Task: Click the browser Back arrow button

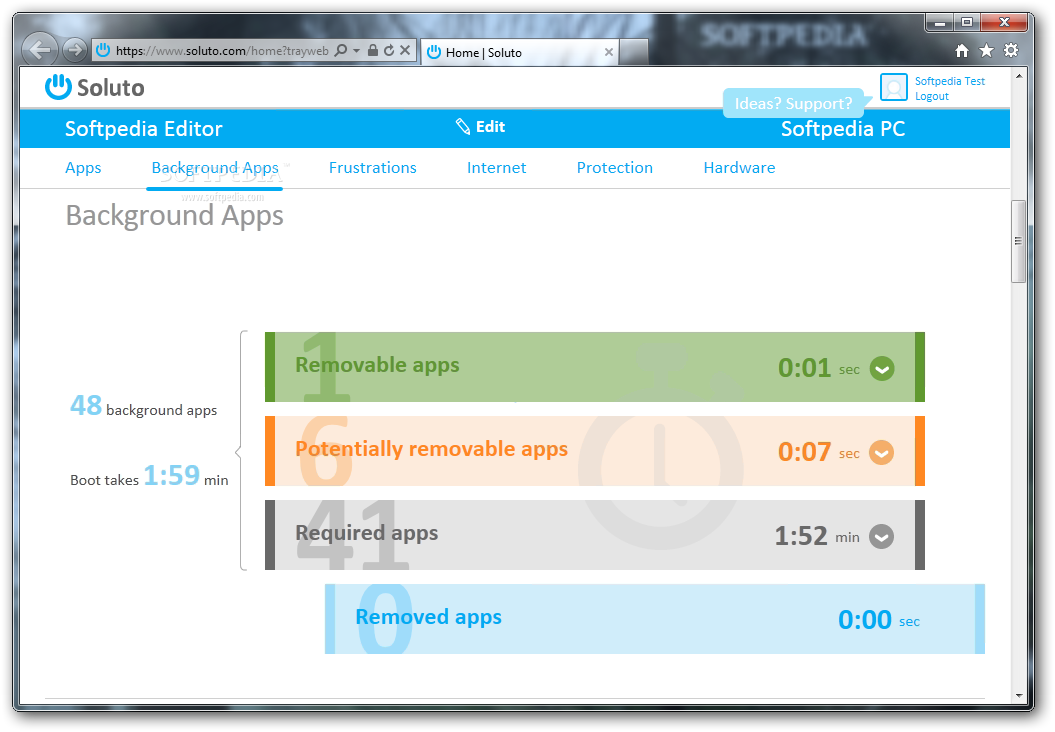Action: (40, 50)
